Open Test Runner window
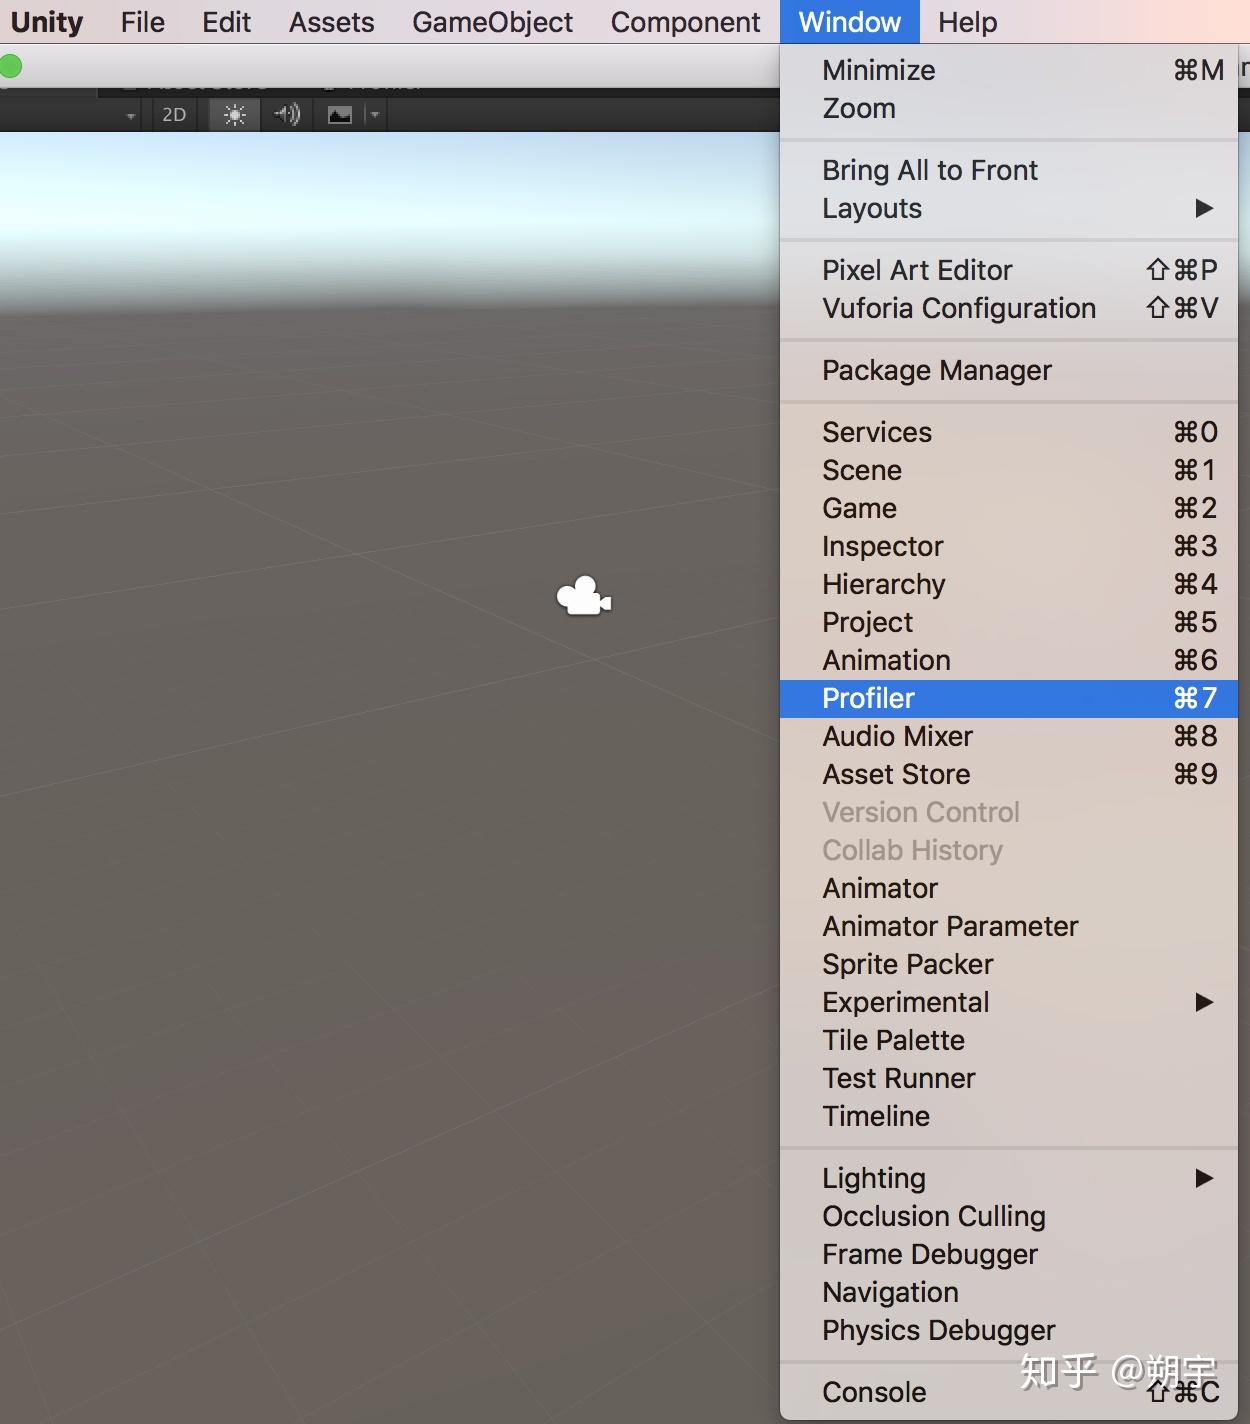 1009,1078
